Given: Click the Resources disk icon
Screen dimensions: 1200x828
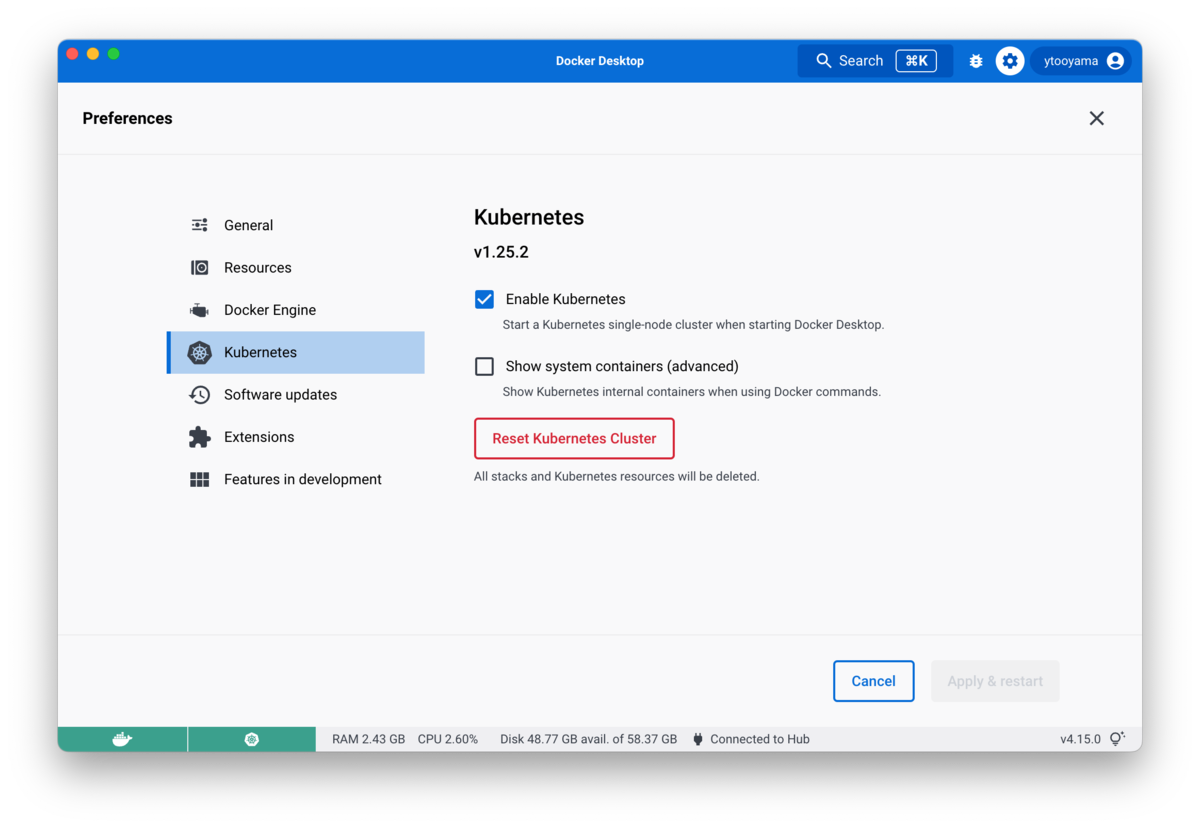Looking at the screenshot, I should click(200, 267).
